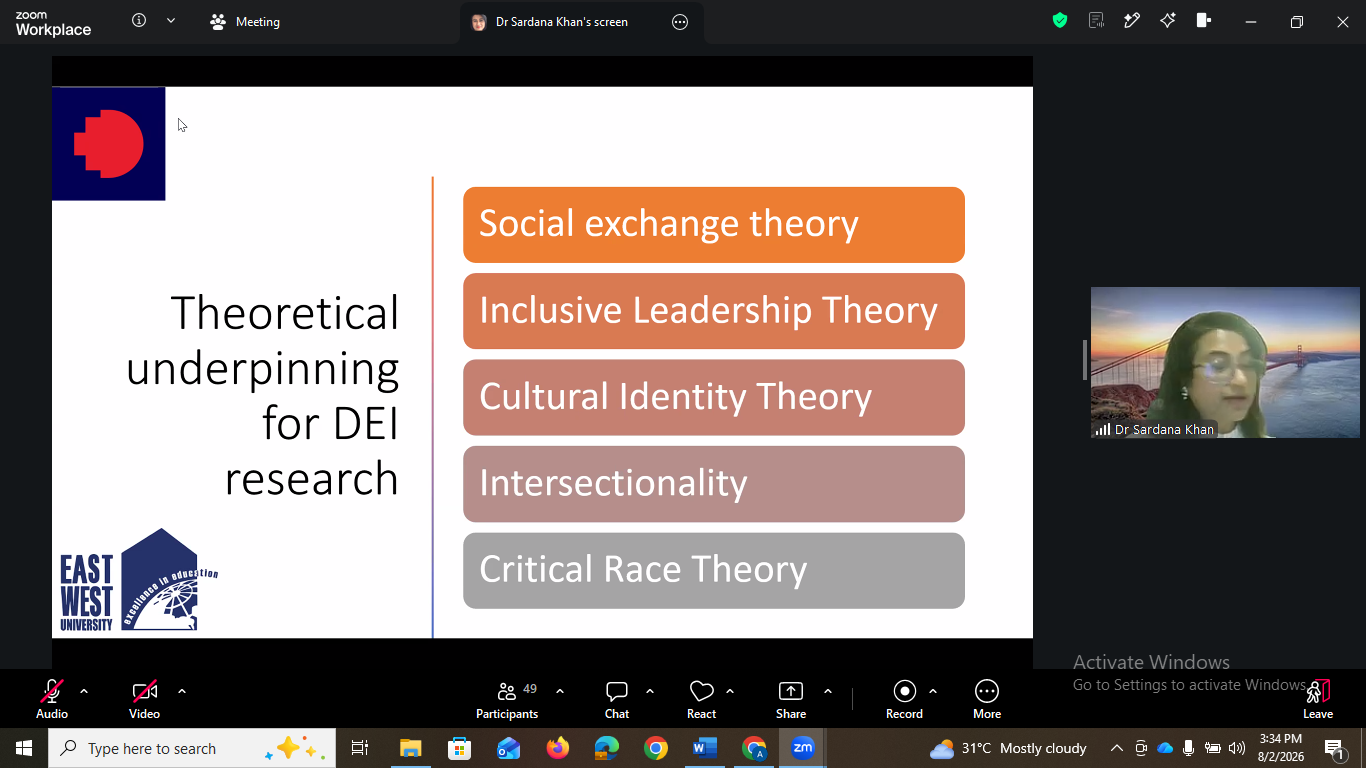The image size is (1366, 768).
Task: Start camera with the Video button
Action: [145, 699]
